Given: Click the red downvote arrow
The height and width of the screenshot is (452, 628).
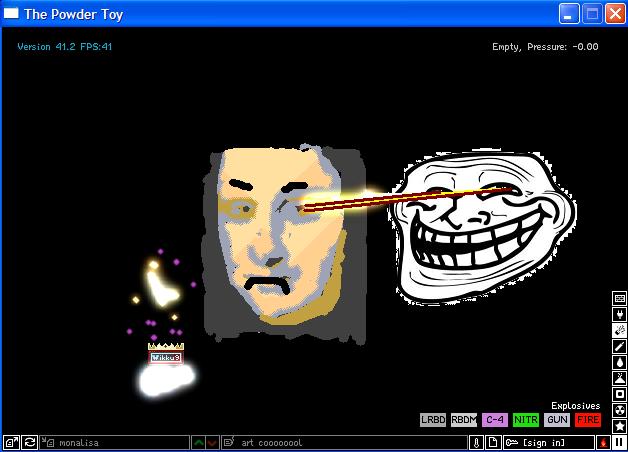Looking at the screenshot, I should [212, 442].
